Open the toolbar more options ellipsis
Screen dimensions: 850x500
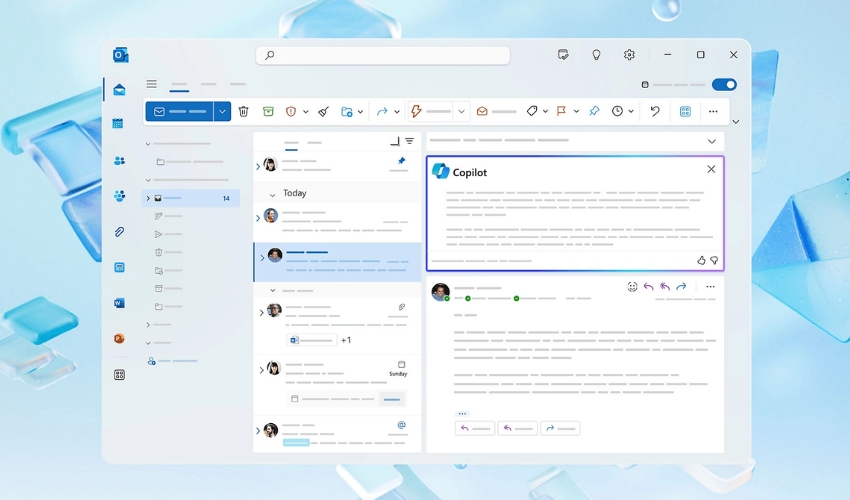point(713,111)
